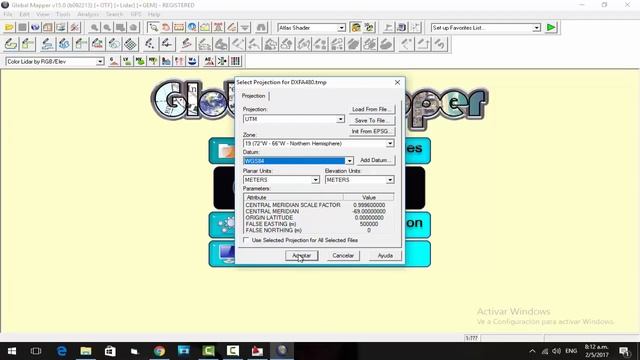The height and width of the screenshot is (360, 640).
Task: Click the Add Datum button
Action: (x=376, y=160)
